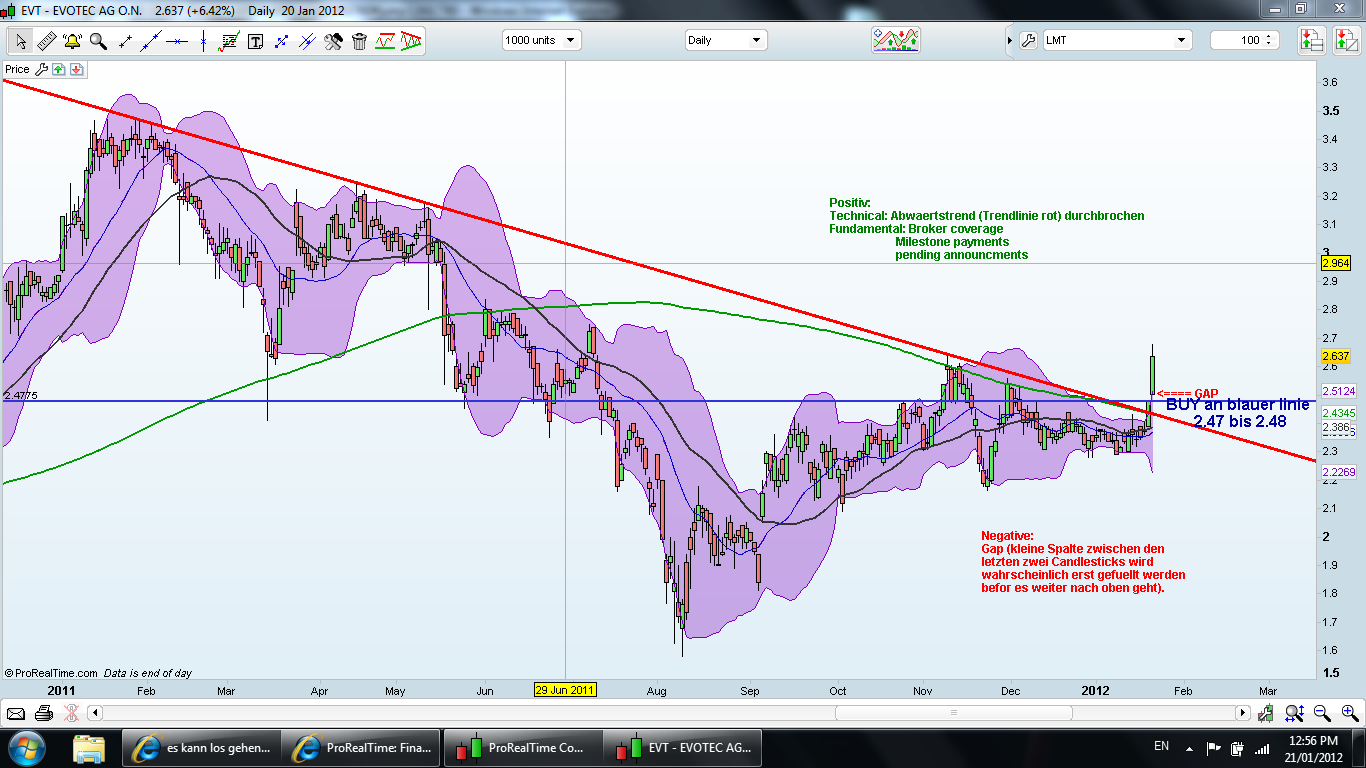The image size is (1366, 768).
Task: Click the 2.964 price label on axis
Action: (1336, 263)
